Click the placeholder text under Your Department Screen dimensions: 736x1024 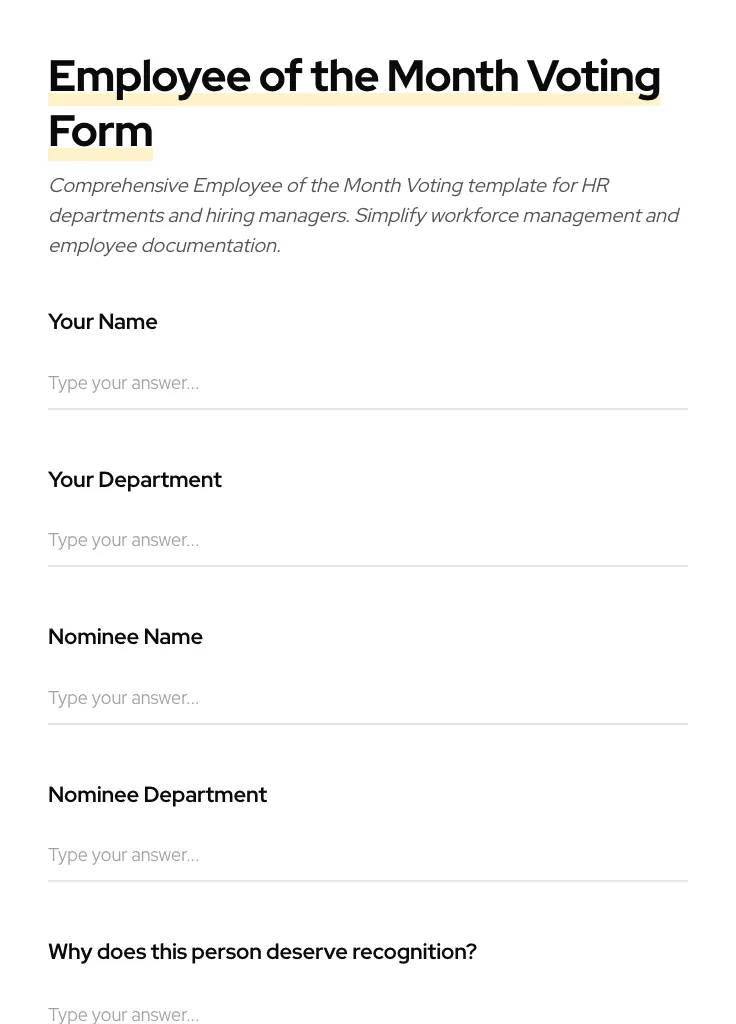(123, 540)
